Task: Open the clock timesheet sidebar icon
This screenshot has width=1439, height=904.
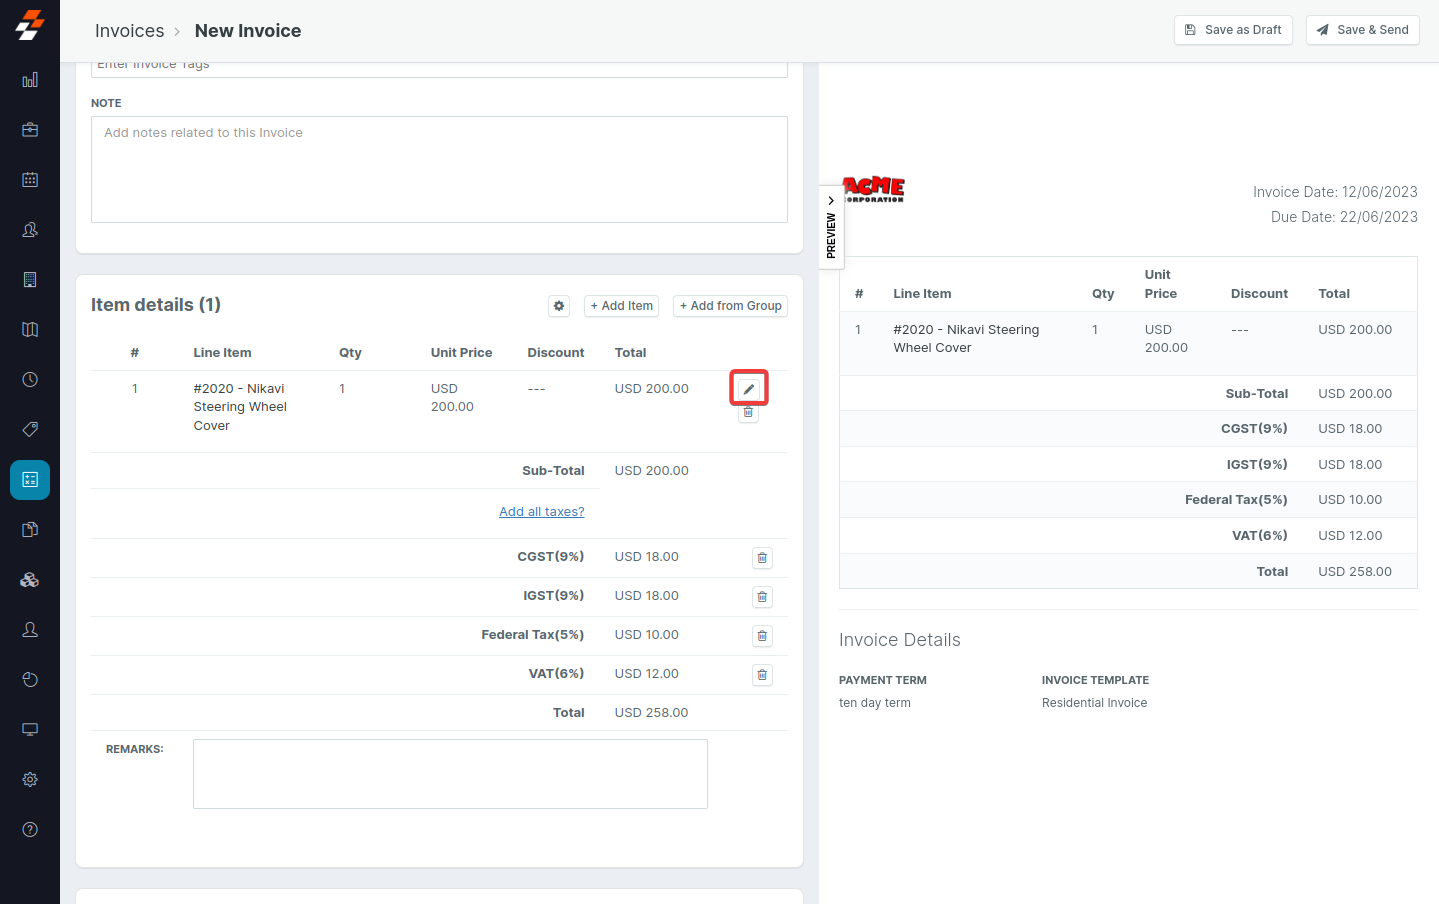Action: click(30, 380)
